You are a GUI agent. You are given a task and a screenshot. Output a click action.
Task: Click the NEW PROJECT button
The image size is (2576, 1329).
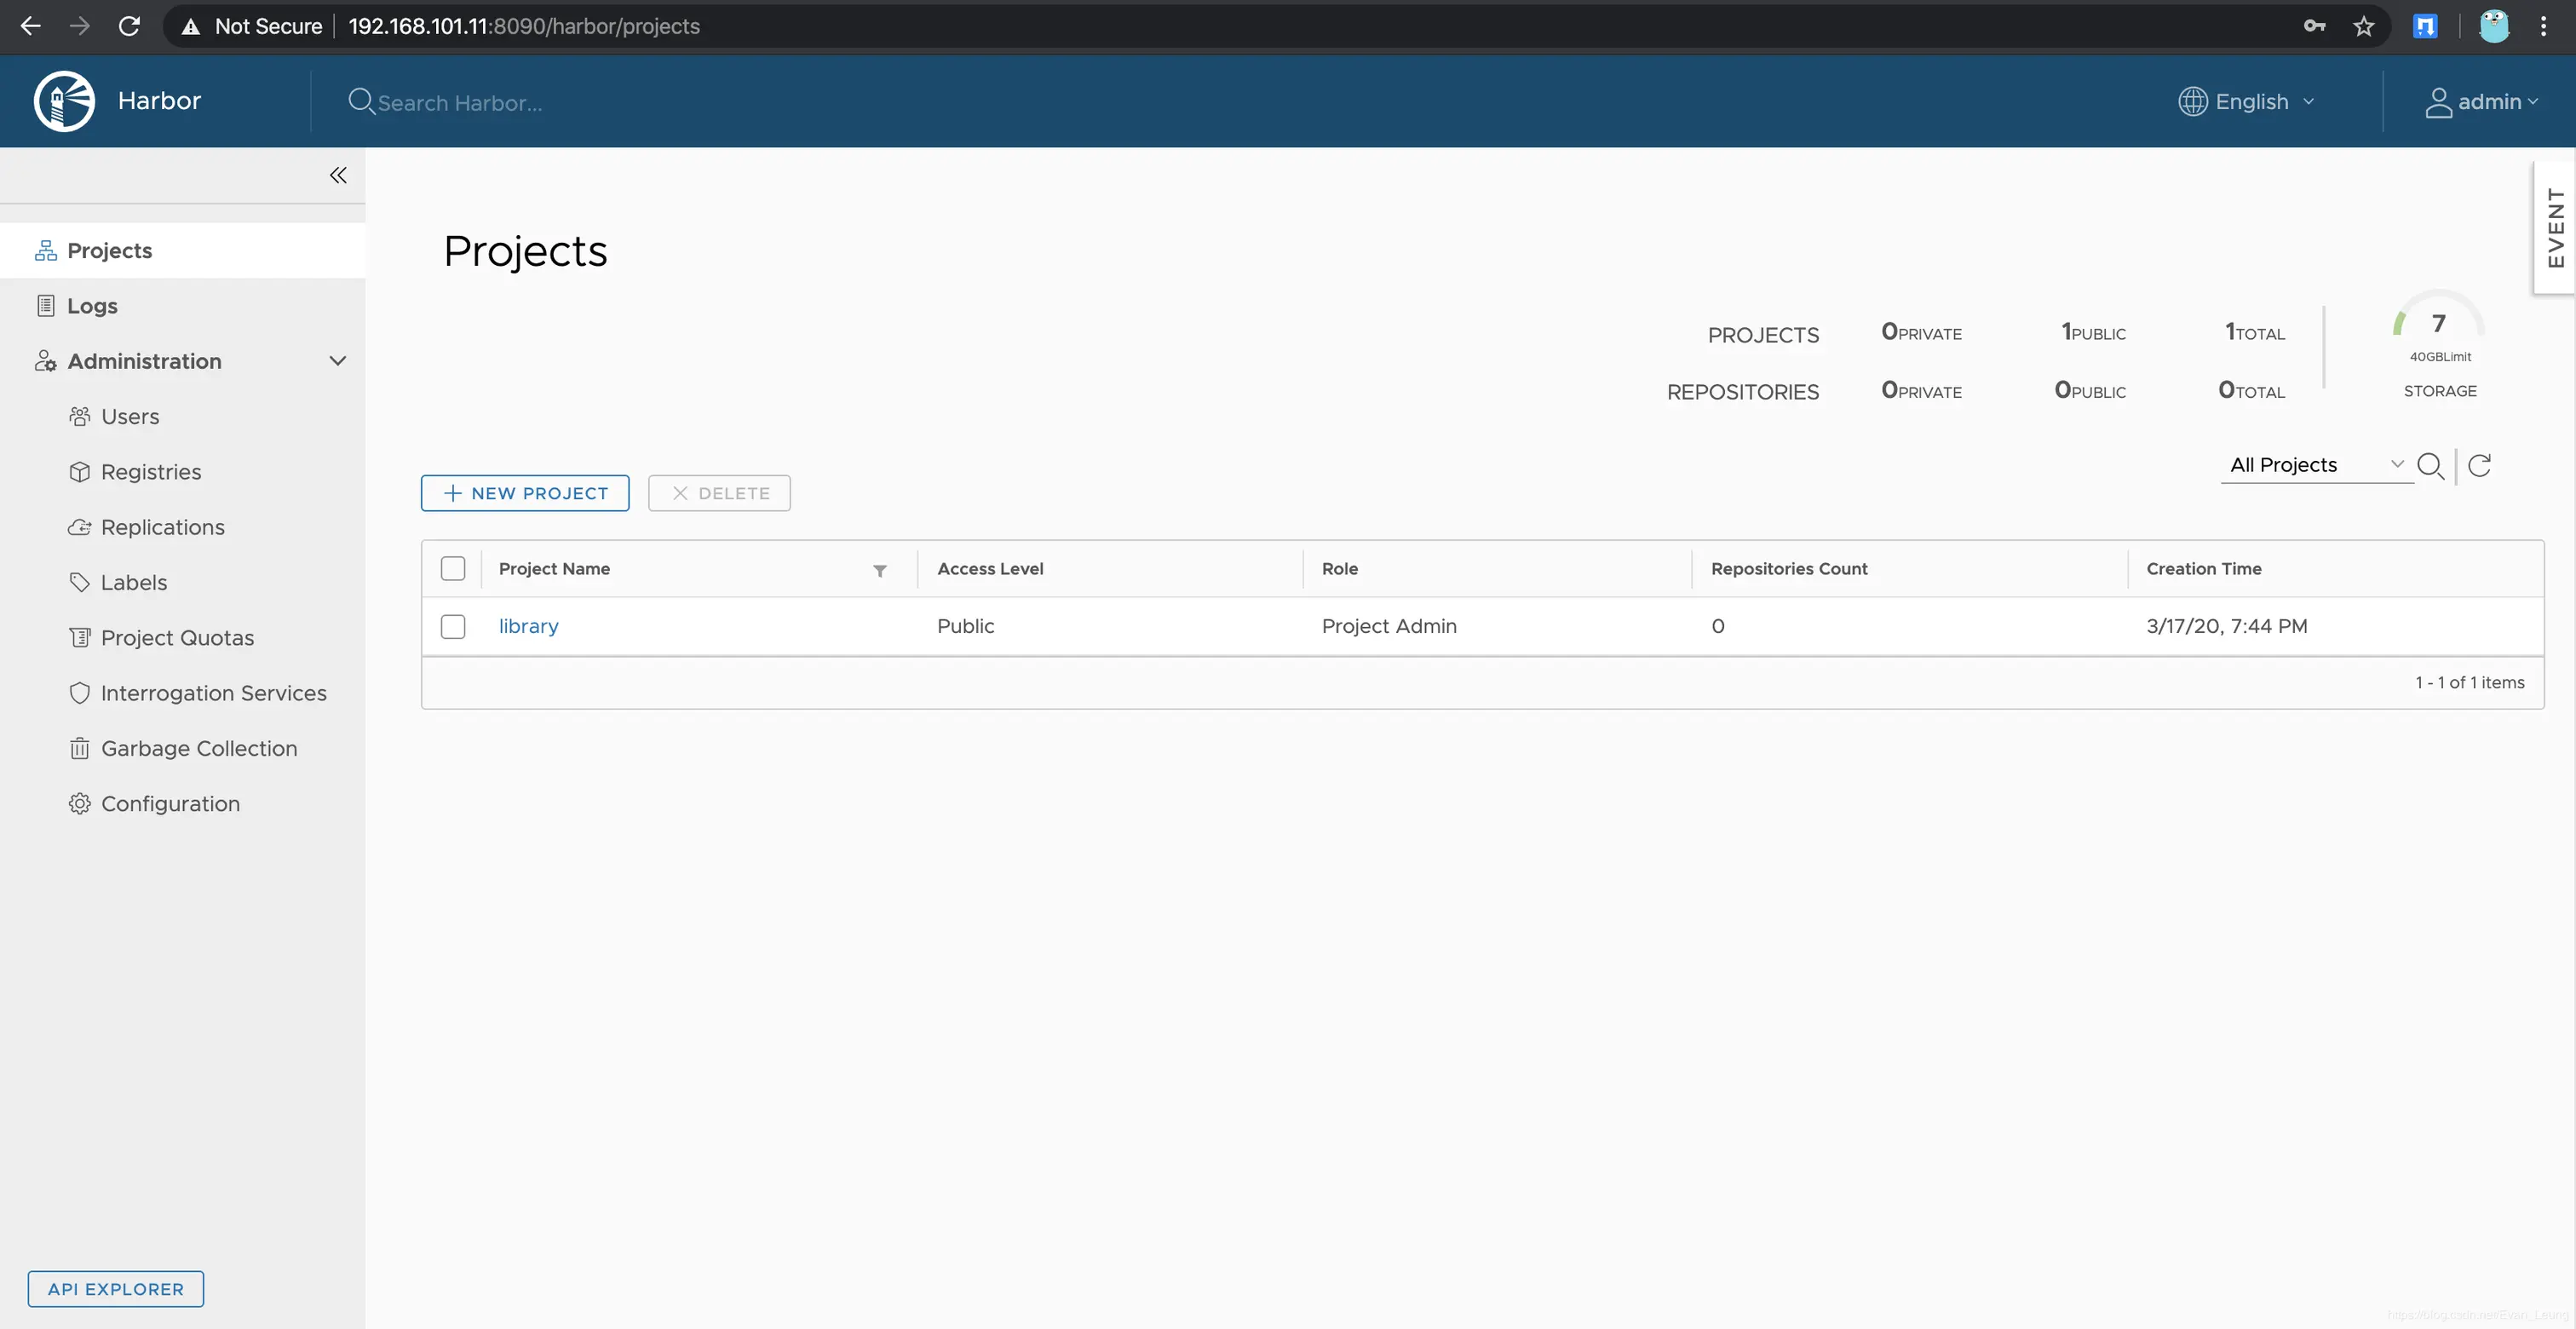click(x=525, y=493)
